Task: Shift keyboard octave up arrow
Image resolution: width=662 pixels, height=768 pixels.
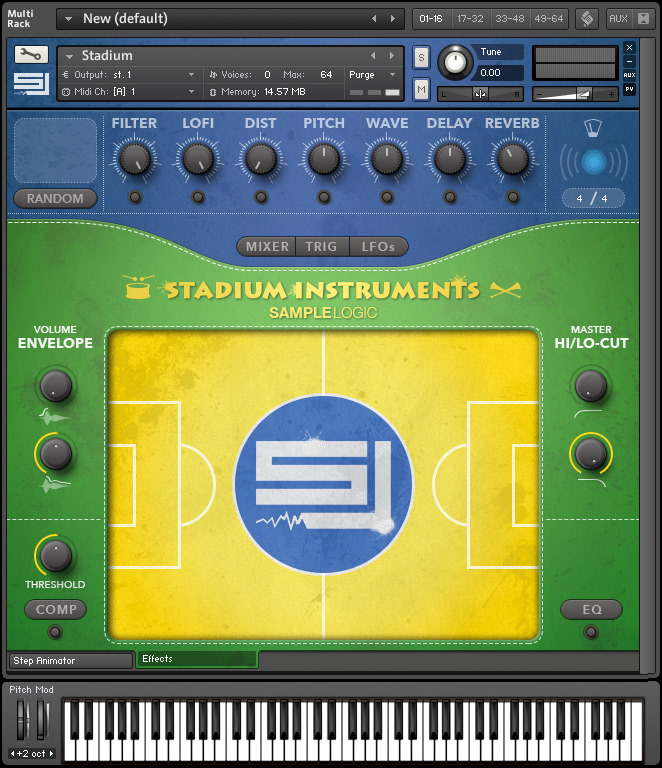Action: [51, 753]
